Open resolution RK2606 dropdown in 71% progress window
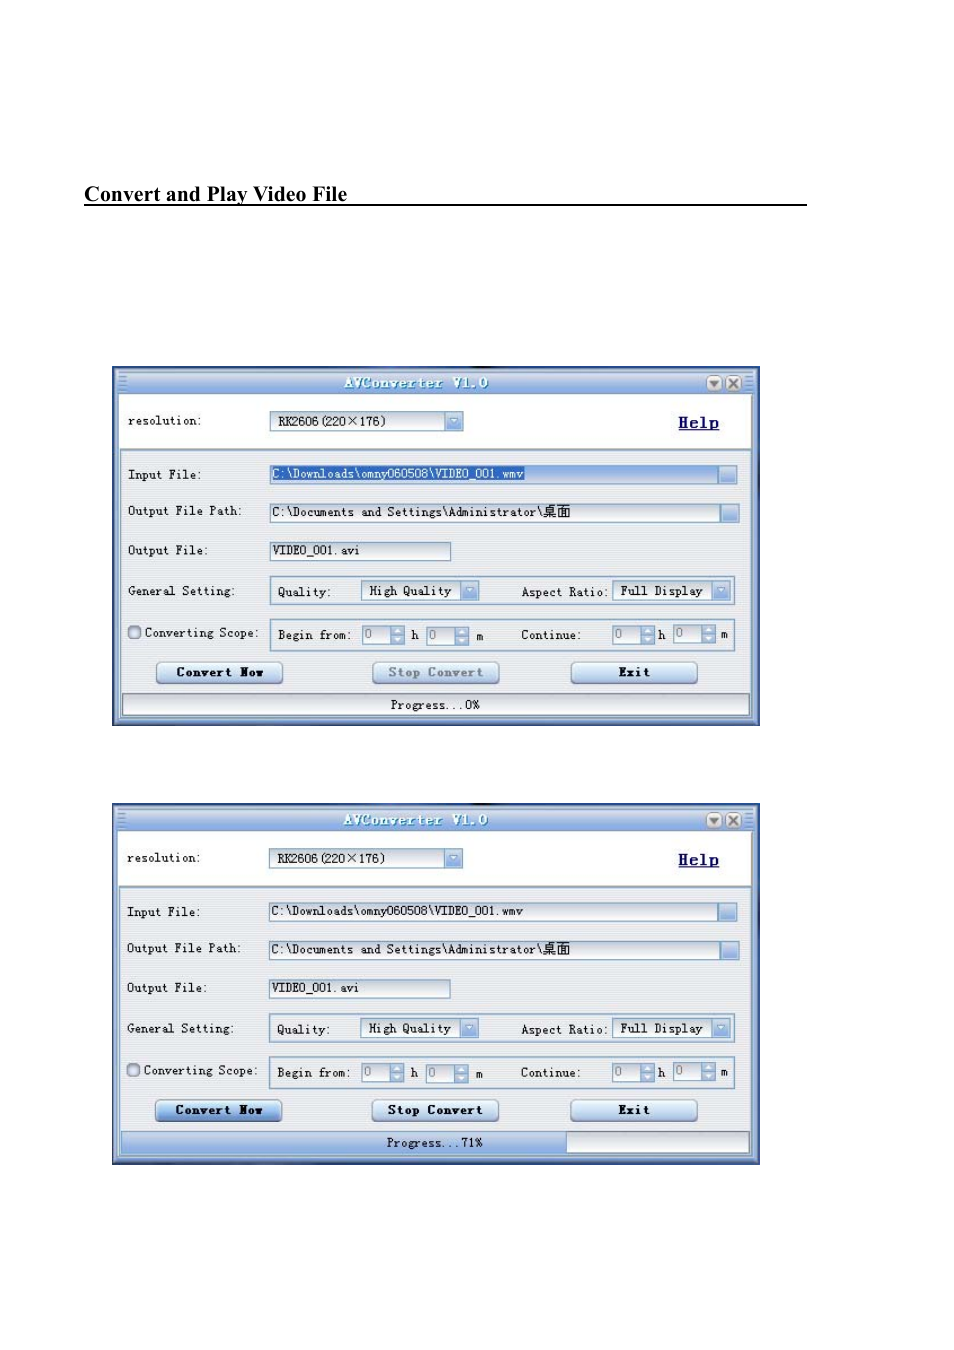 coord(454,859)
